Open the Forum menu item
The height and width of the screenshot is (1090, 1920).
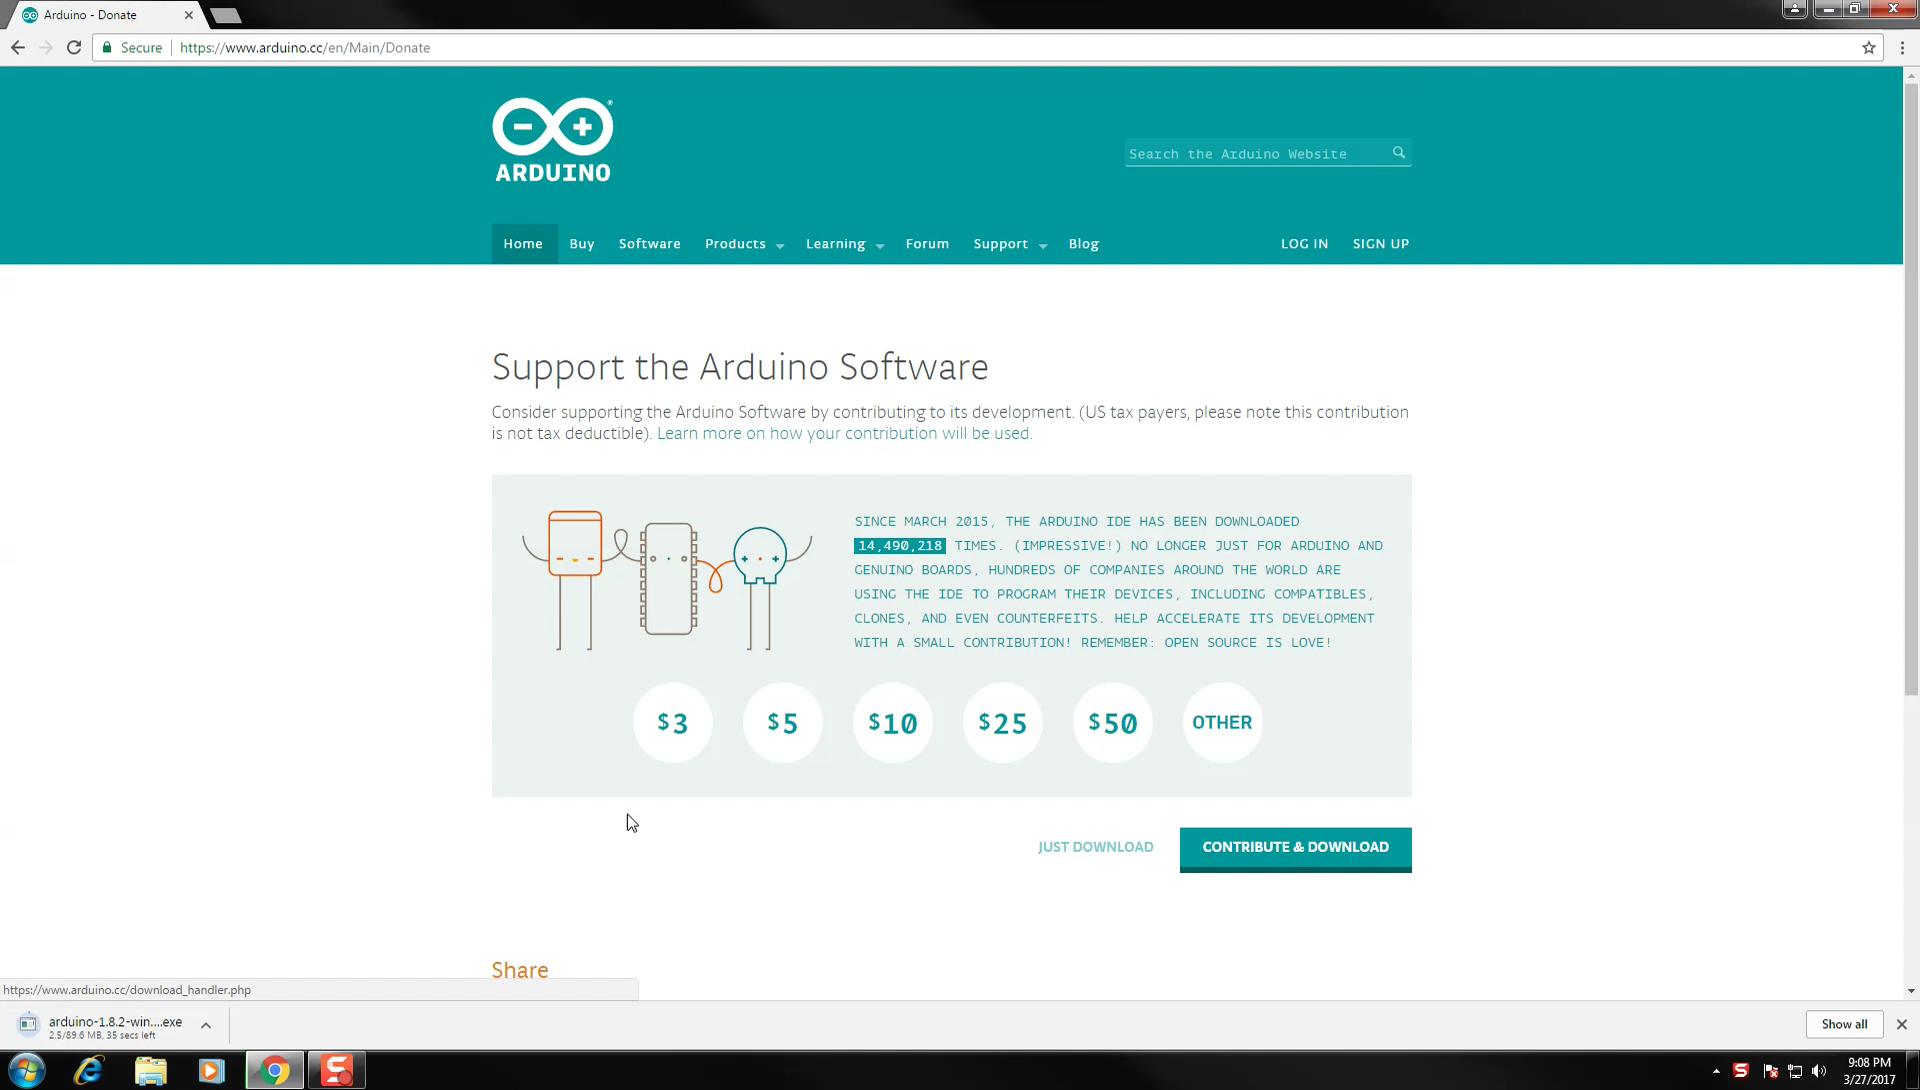(927, 243)
